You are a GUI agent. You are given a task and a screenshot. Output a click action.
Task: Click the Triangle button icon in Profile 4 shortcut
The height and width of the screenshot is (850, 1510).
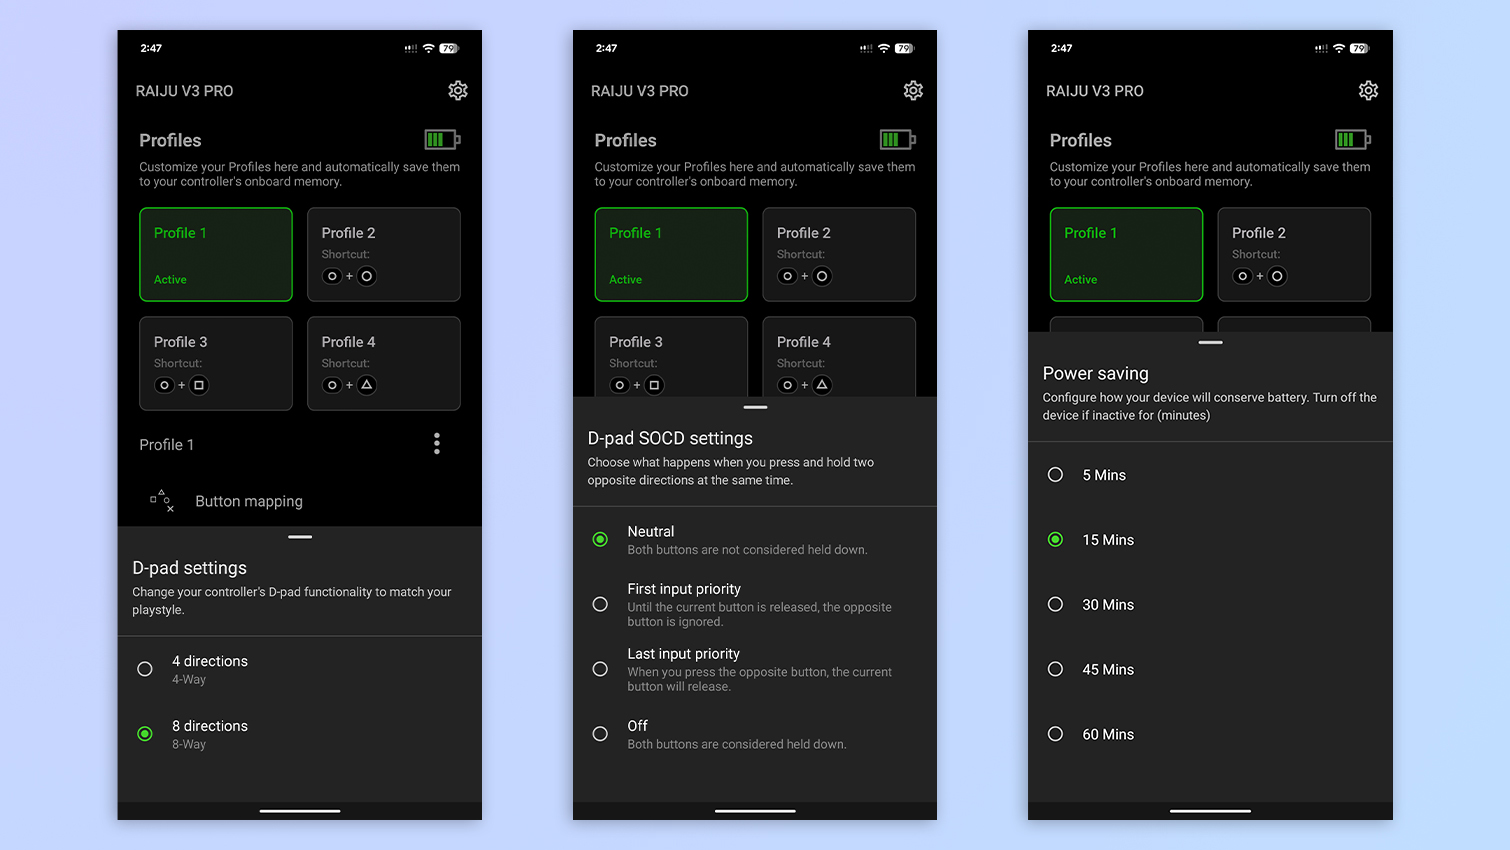[367, 385]
